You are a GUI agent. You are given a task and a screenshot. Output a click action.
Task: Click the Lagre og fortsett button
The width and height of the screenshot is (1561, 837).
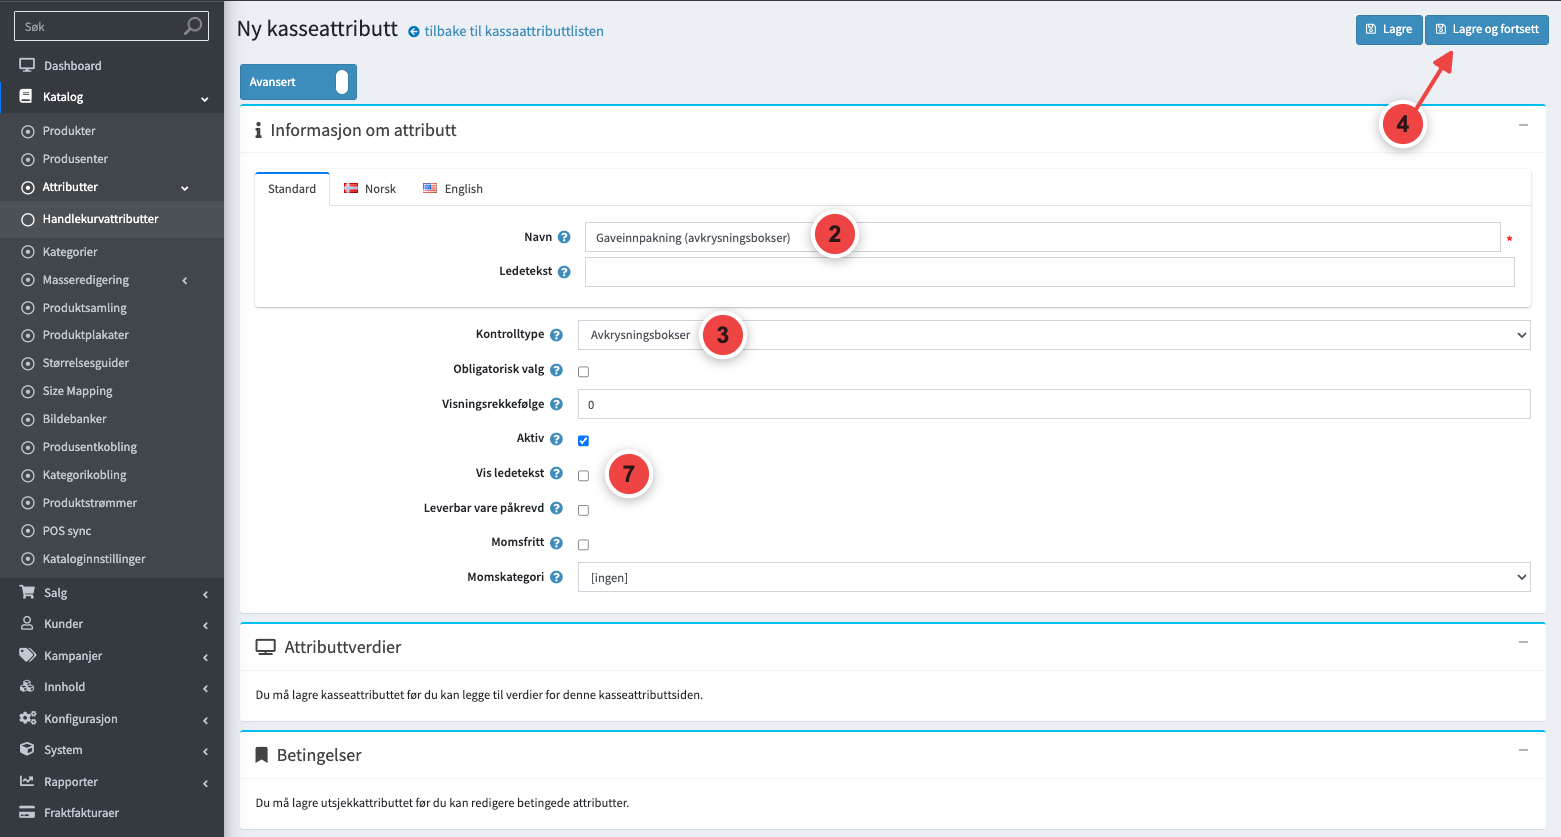click(1487, 30)
